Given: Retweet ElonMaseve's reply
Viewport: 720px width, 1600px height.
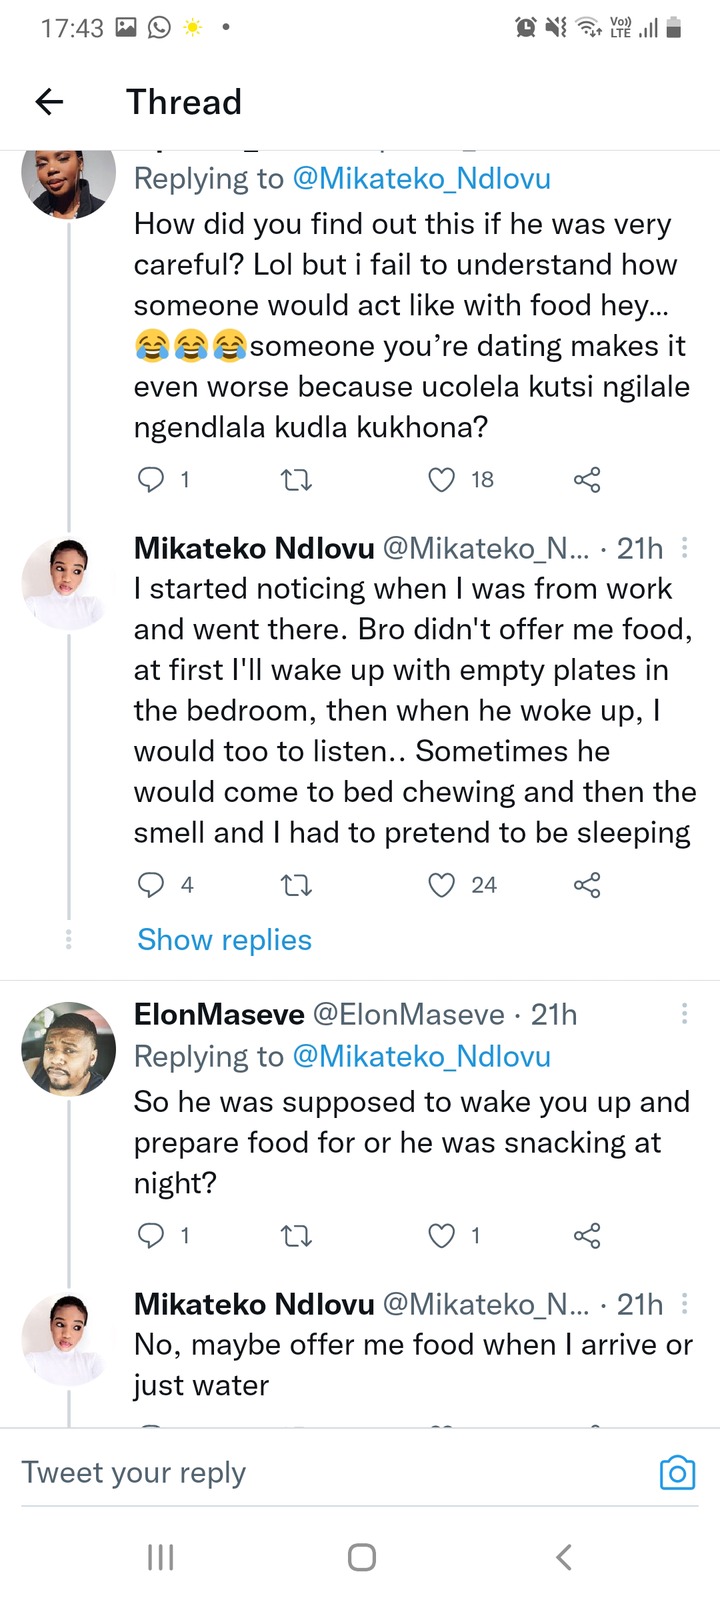Looking at the screenshot, I should (x=296, y=1237).
